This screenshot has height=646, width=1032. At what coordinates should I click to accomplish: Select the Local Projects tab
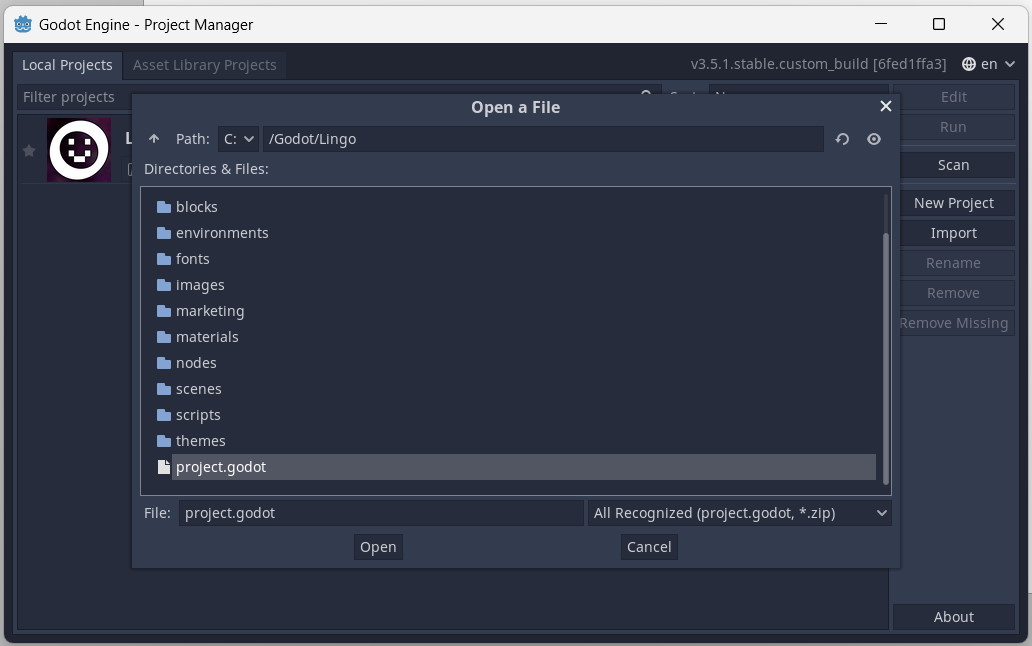pos(67,65)
